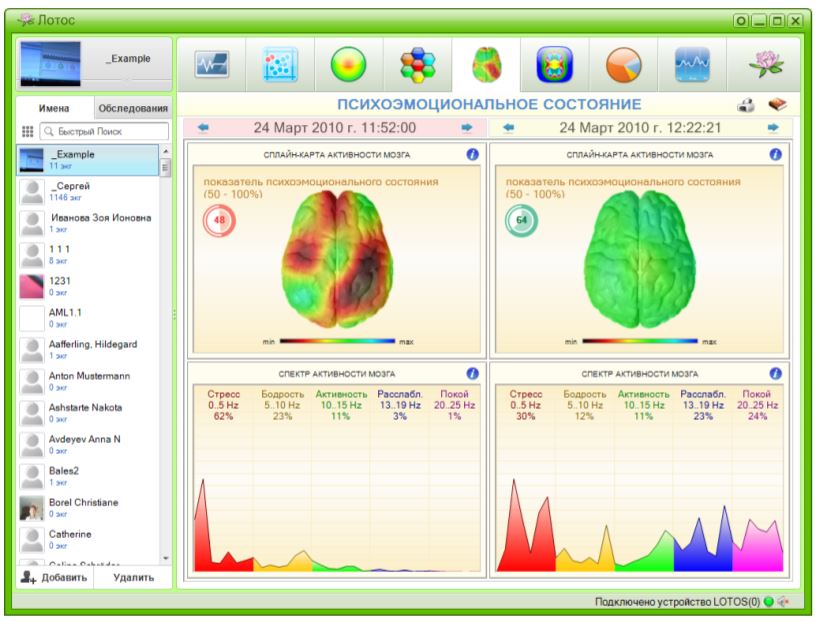Click the Добавить button
The image size is (823, 623).
click(x=56, y=577)
